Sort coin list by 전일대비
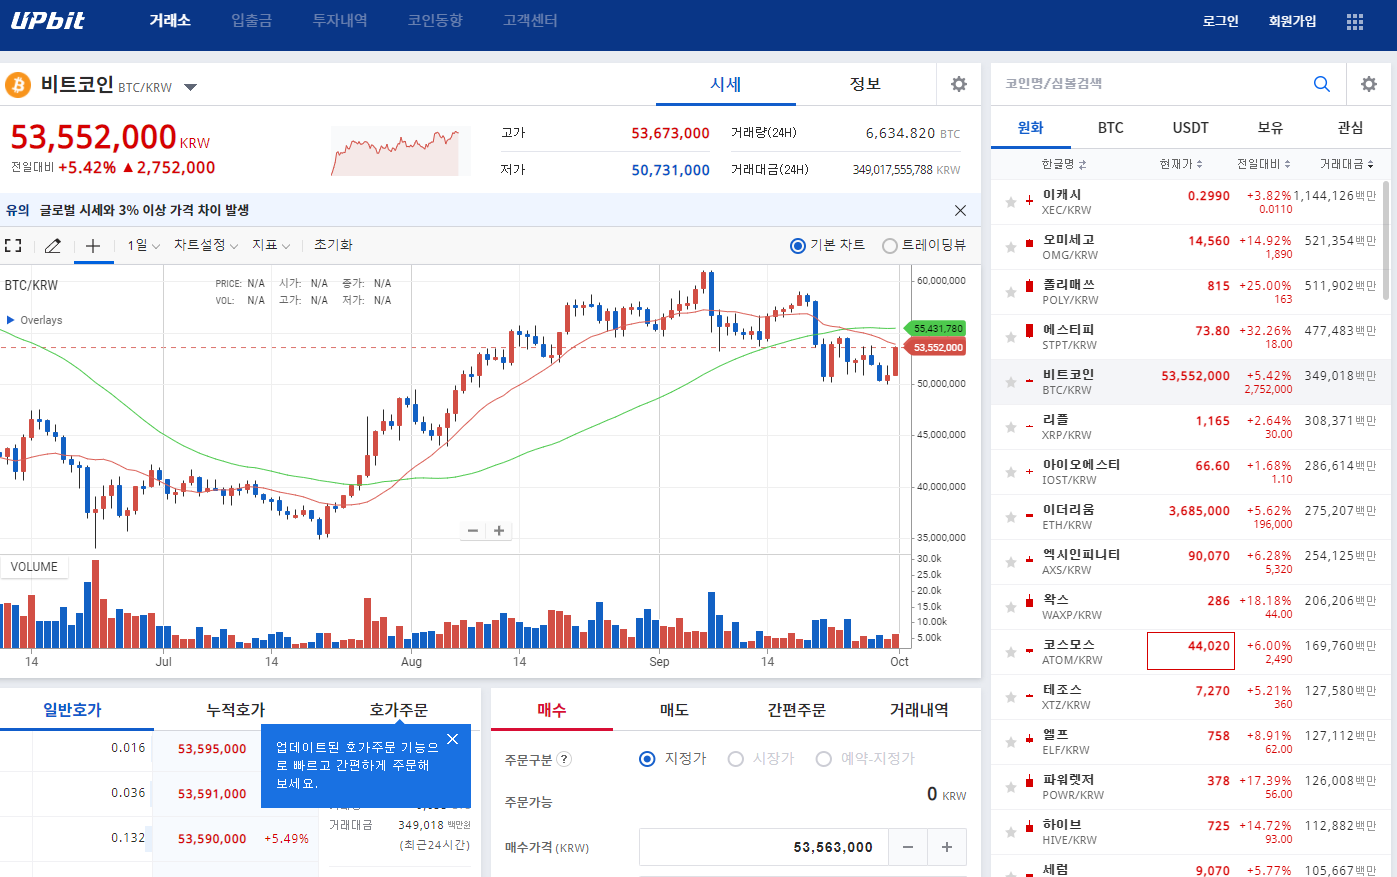 click(1264, 164)
